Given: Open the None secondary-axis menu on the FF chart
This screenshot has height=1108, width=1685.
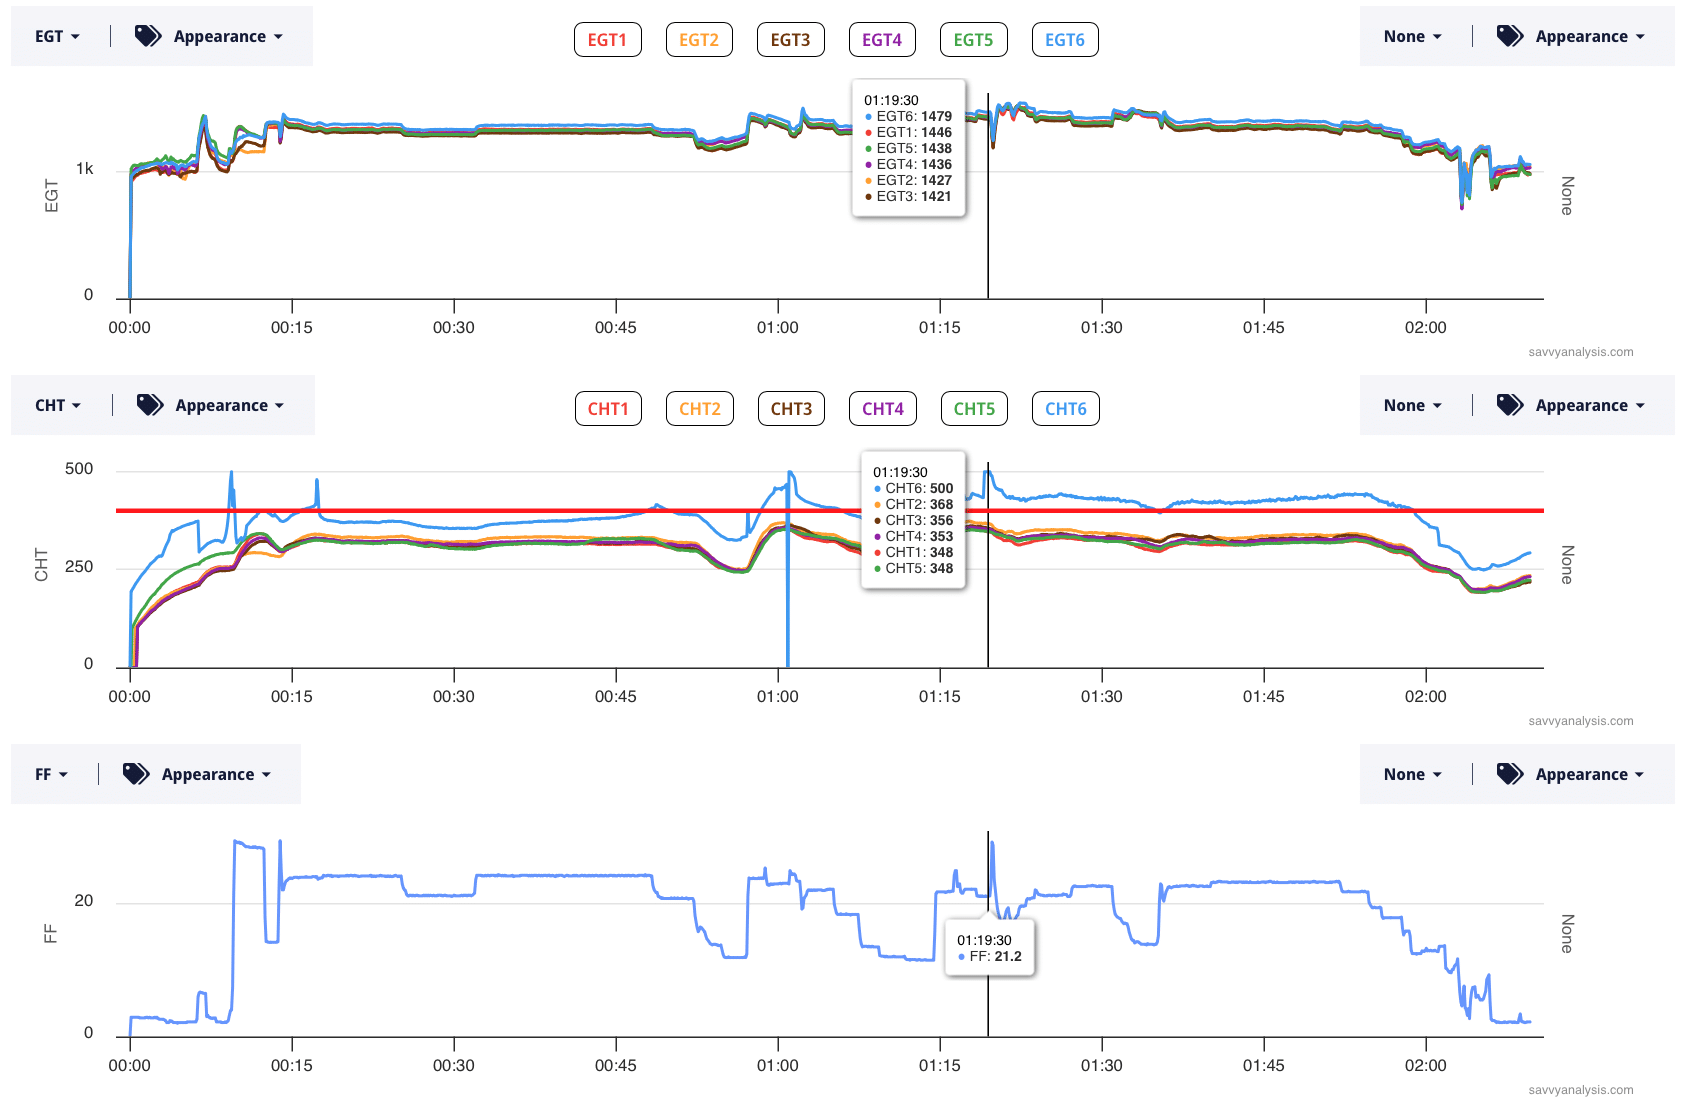Looking at the screenshot, I should pos(1412,774).
